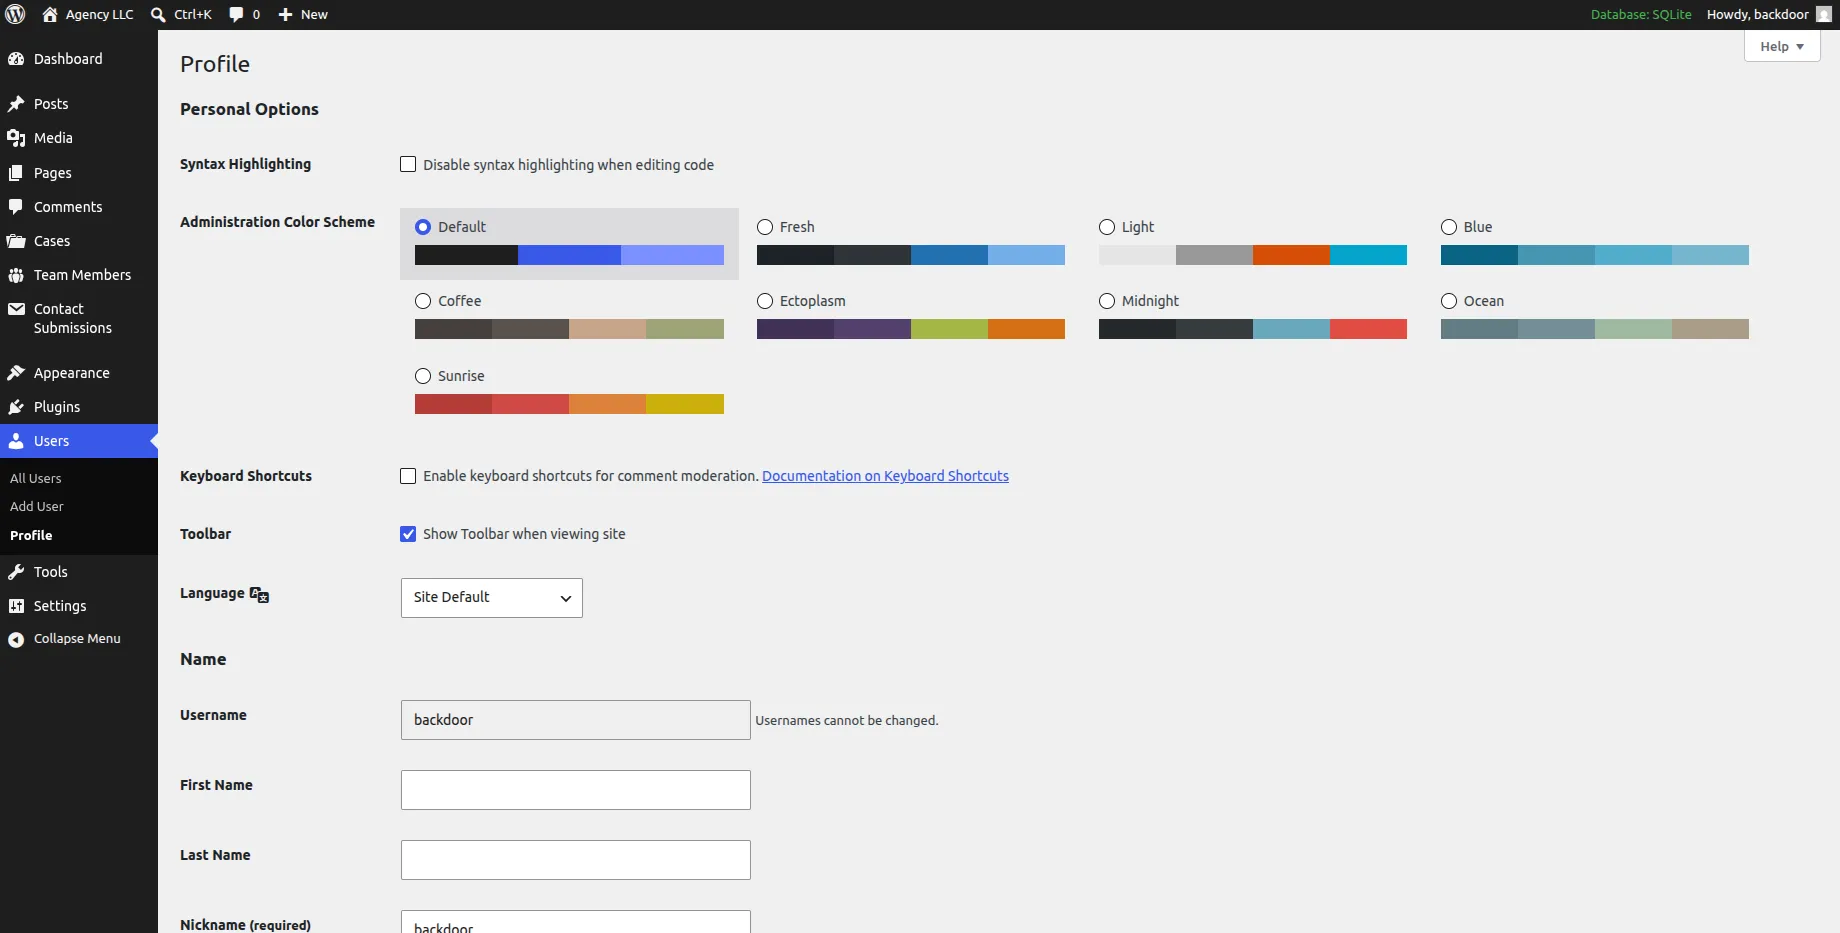Open the Posts menu label
Screen dimensions: 1840x933
pos(51,104)
